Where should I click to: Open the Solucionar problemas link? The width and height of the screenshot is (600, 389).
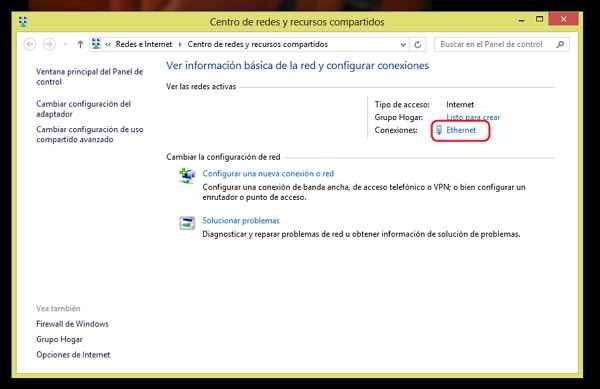tap(241, 221)
